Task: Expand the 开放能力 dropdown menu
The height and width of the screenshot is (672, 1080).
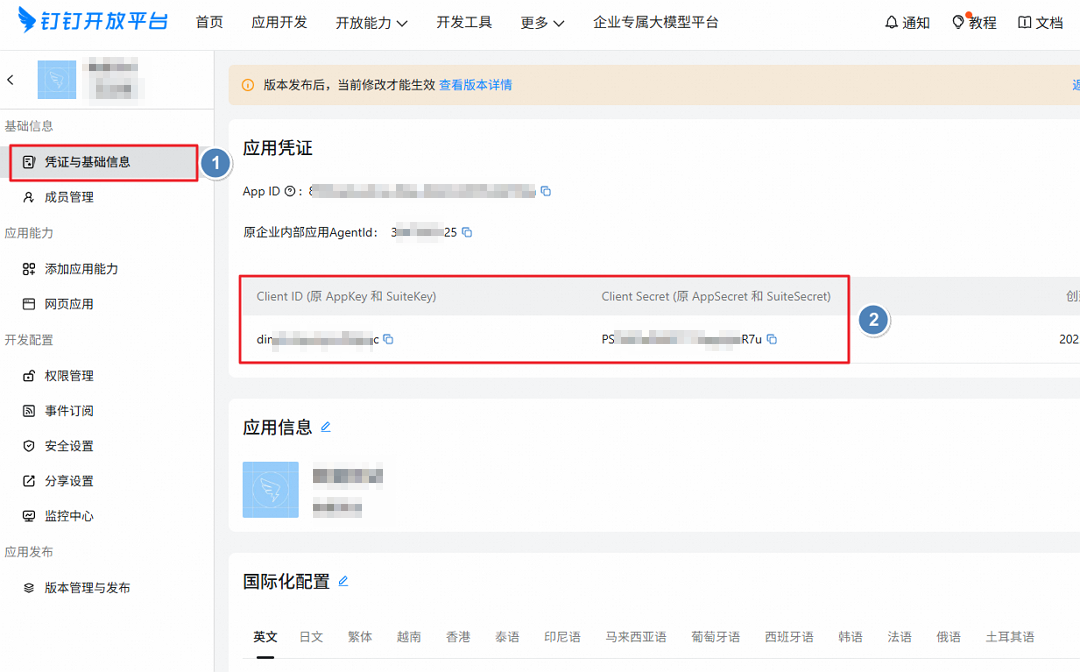Action: pos(372,23)
